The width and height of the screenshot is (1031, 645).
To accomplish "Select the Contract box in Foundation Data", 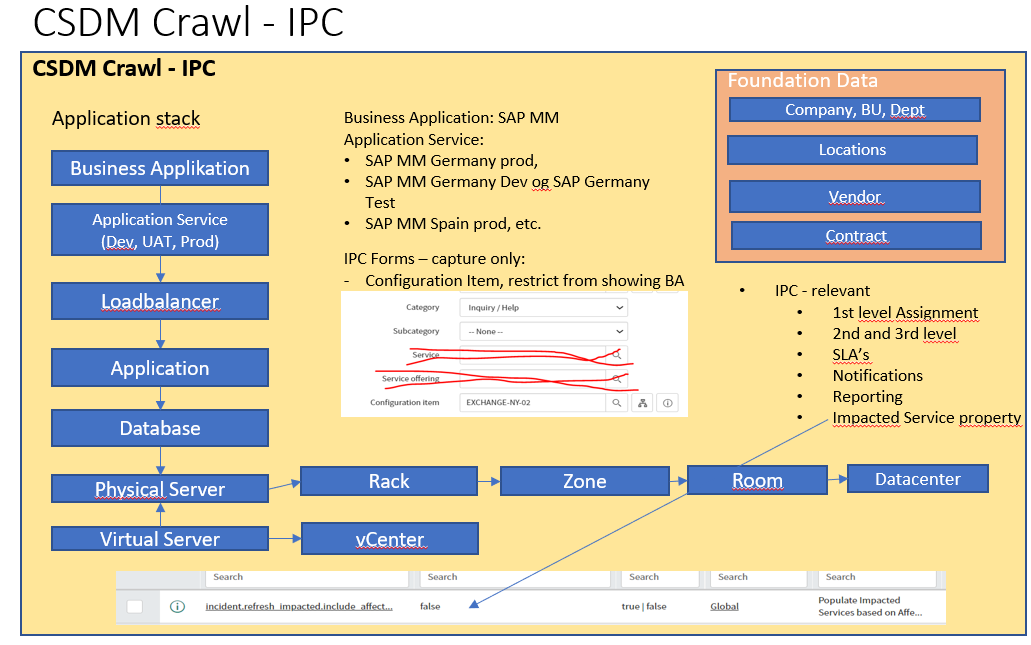I will tap(856, 235).
